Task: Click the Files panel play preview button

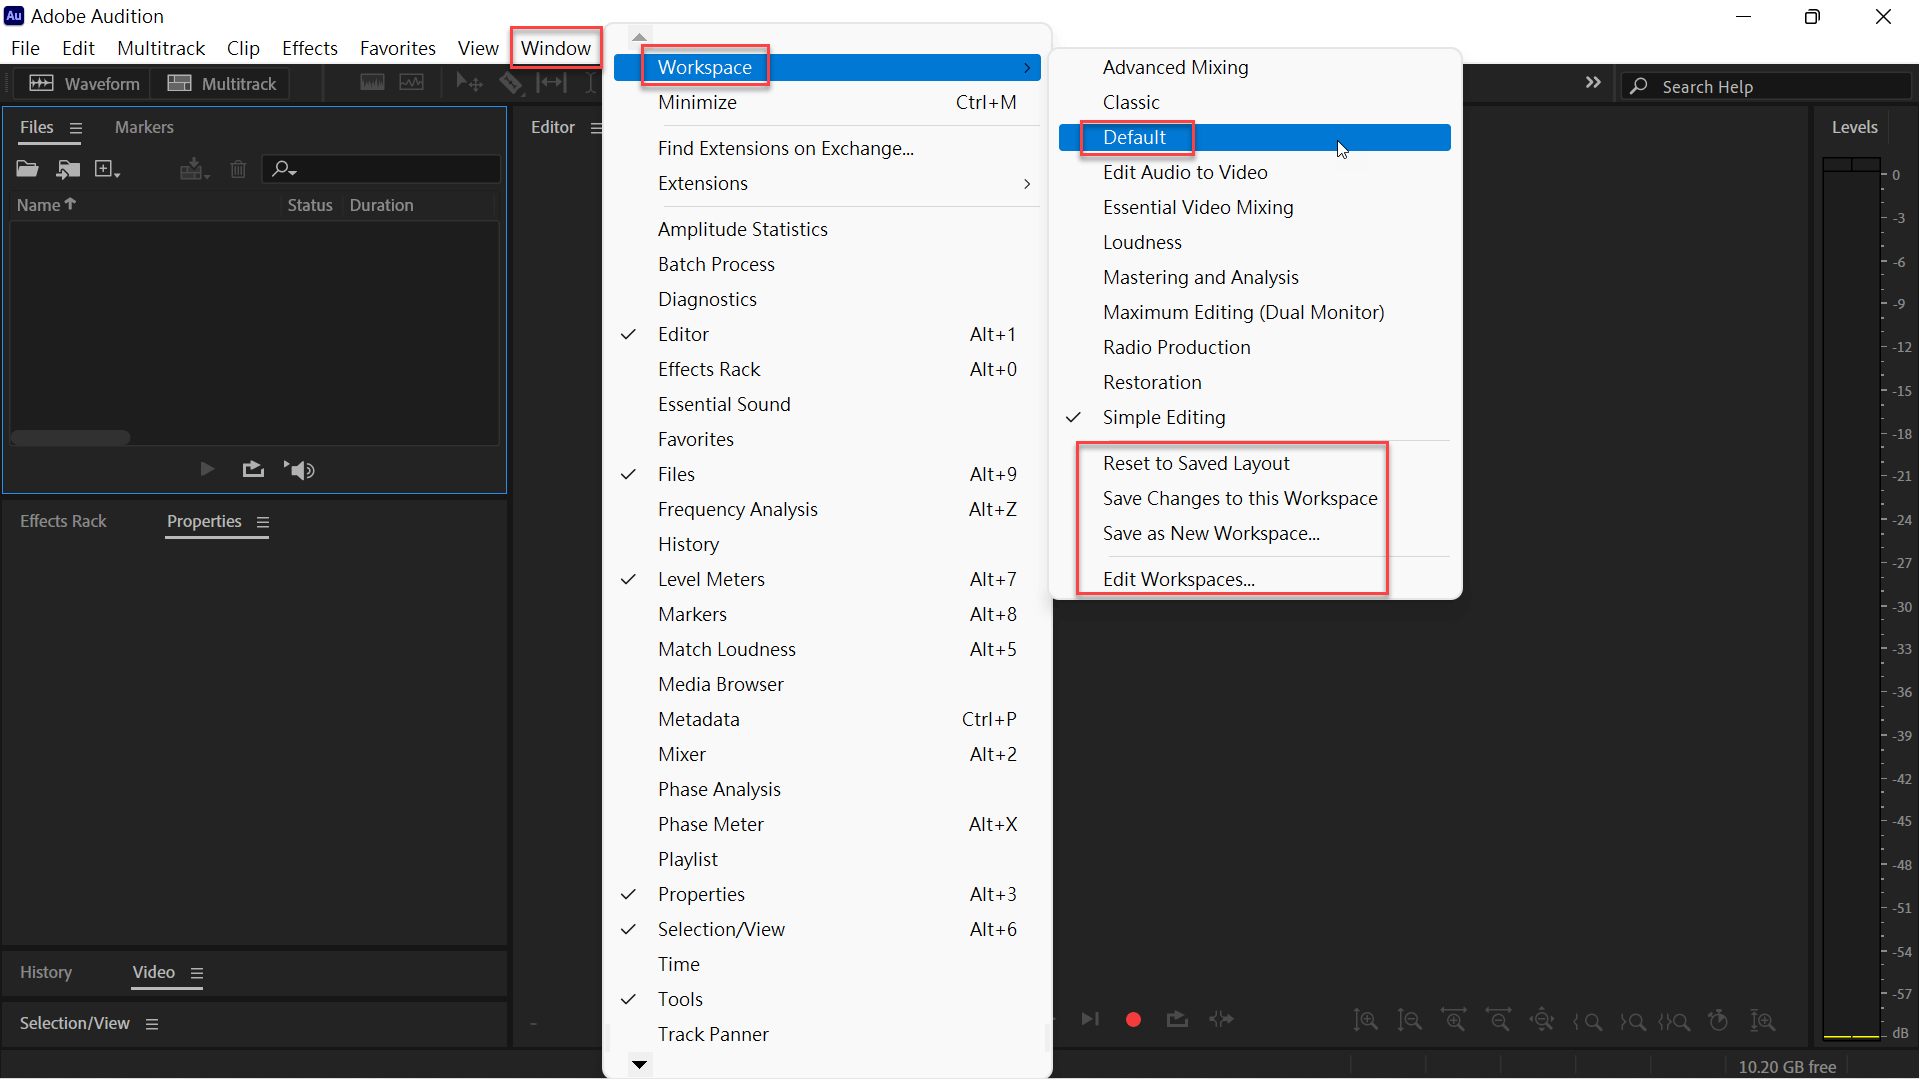Action: click(207, 469)
